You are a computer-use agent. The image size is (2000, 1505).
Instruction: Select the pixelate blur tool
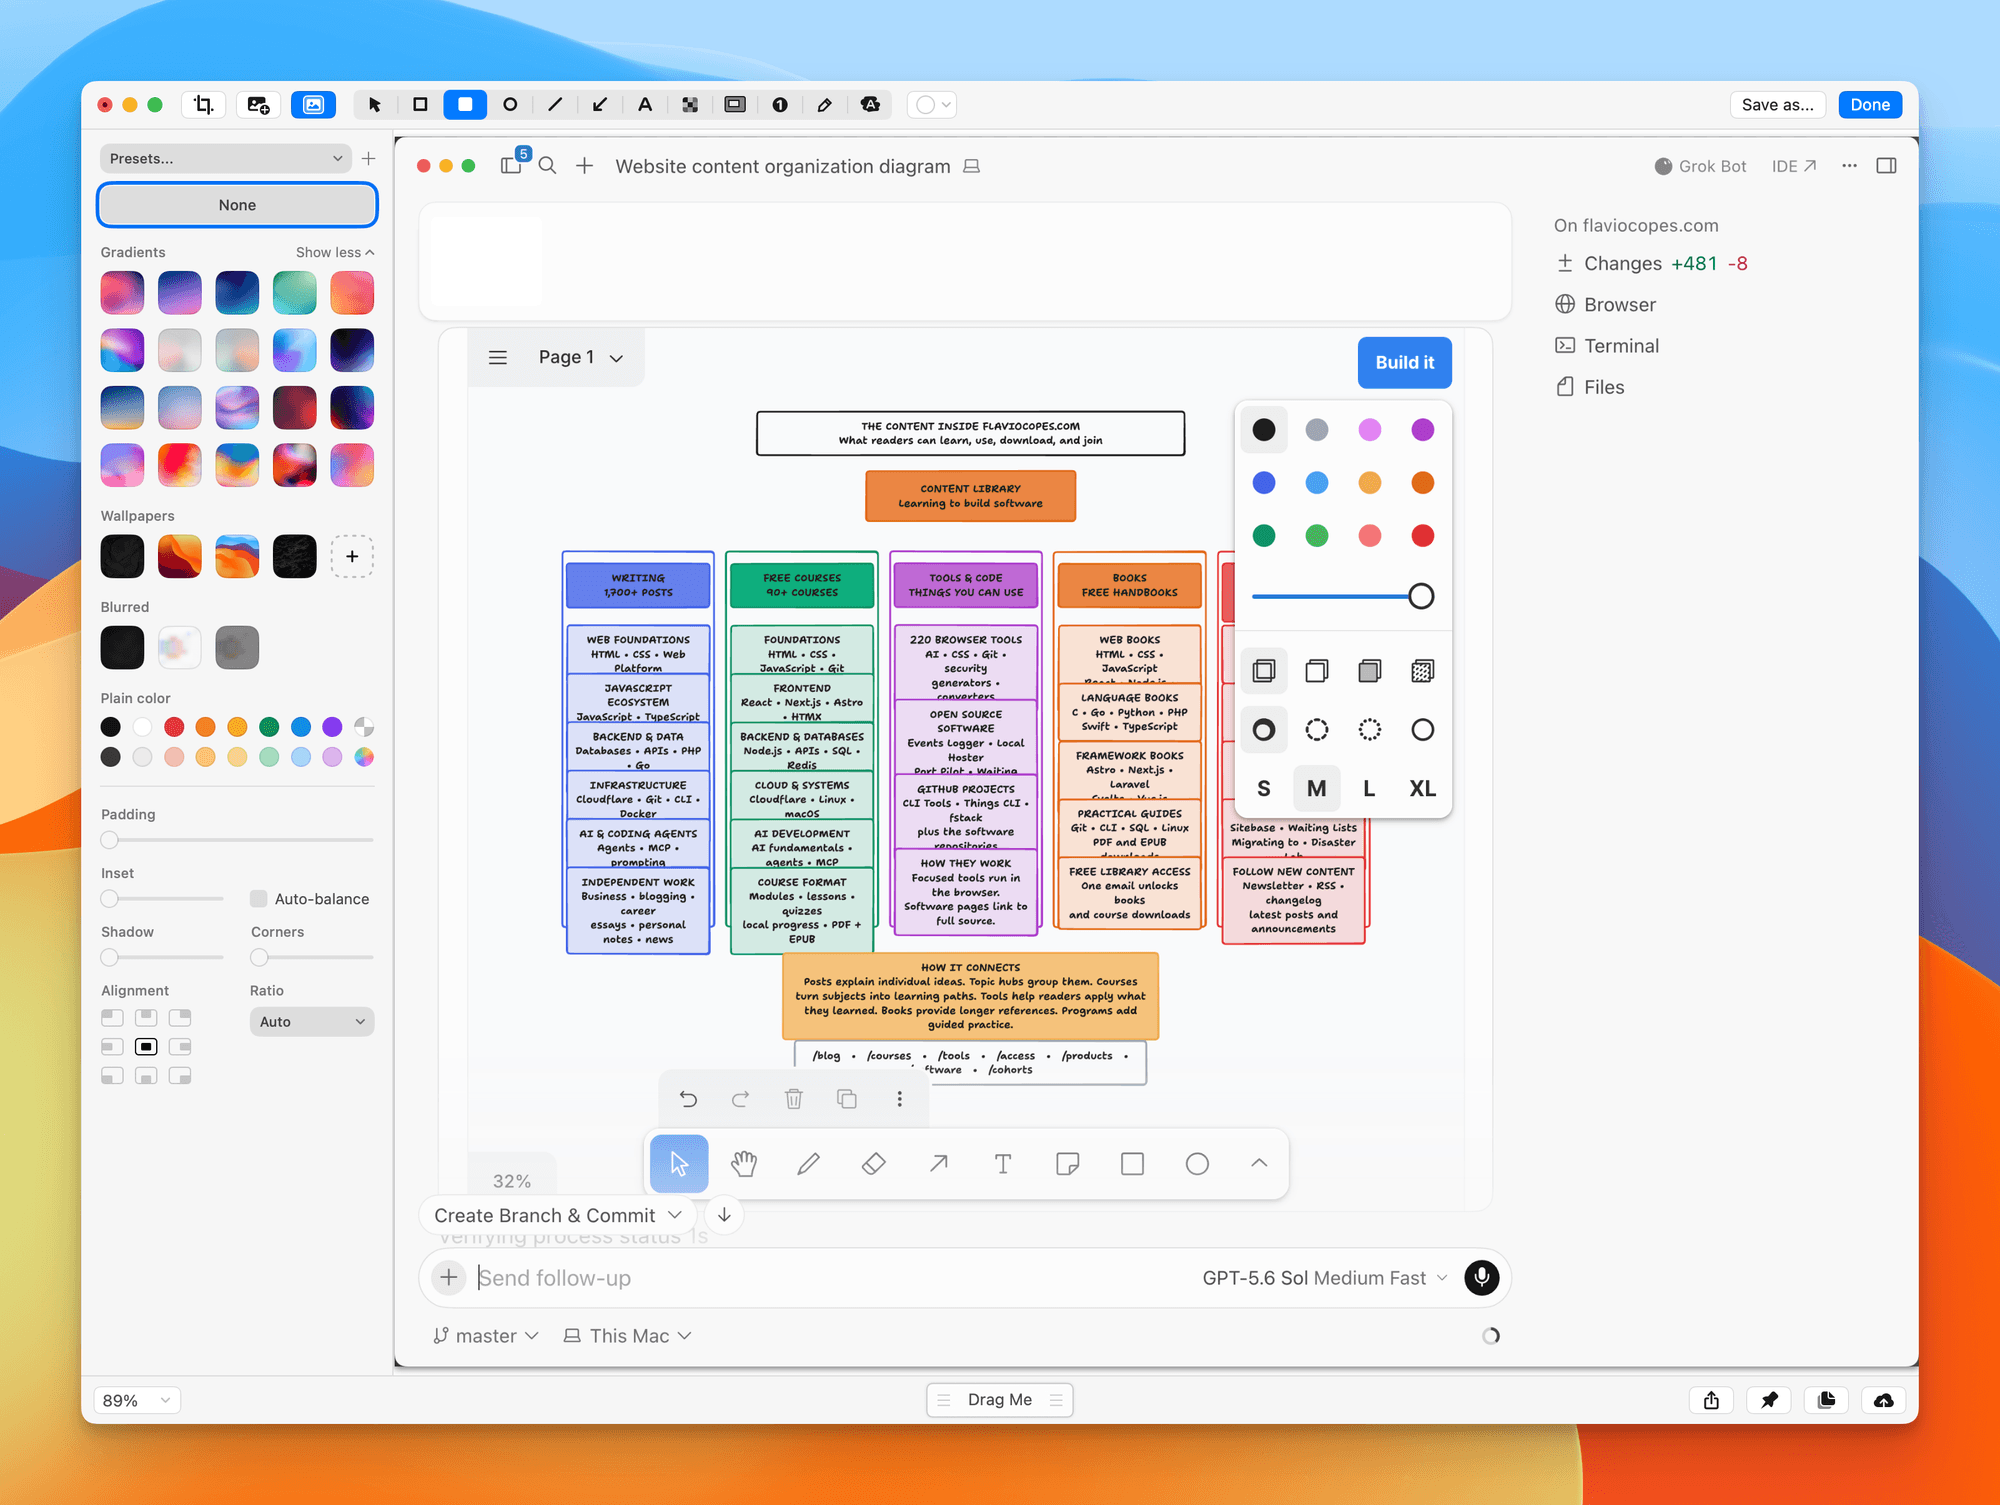tap(690, 105)
